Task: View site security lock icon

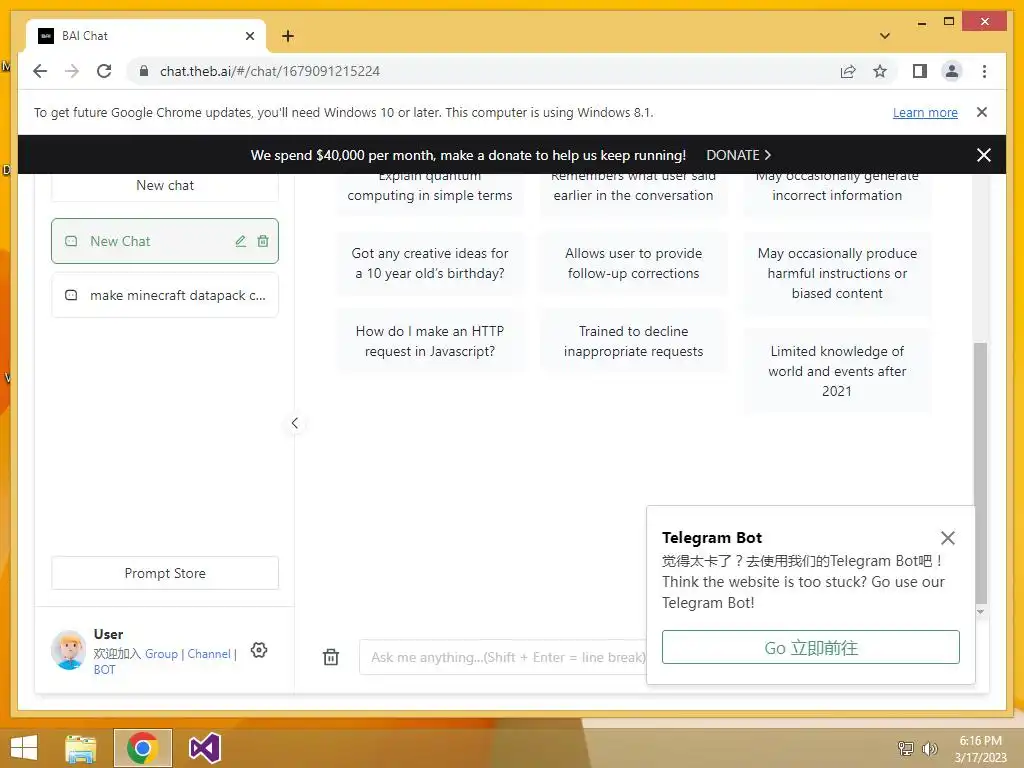Action: (144, 71)
